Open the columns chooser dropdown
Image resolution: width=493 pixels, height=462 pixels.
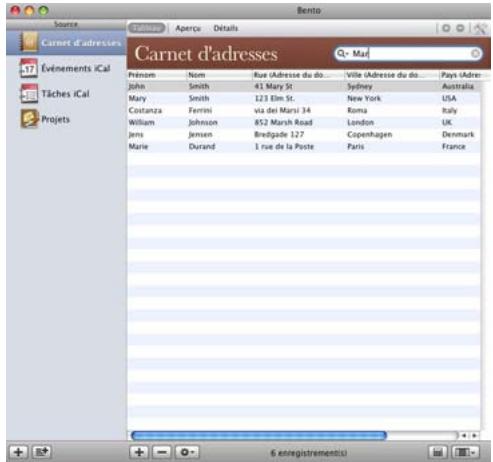click(465, 452)
